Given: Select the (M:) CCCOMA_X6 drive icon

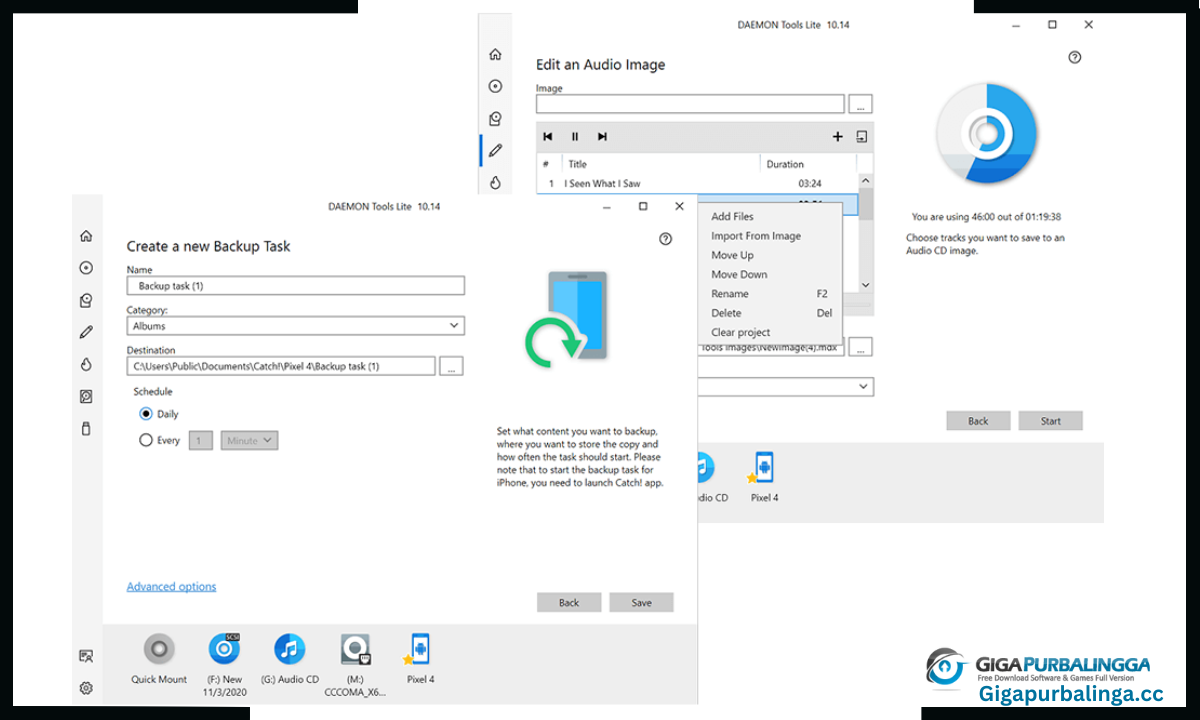Looking at the screenshot, I should click(x=355, y=650).
